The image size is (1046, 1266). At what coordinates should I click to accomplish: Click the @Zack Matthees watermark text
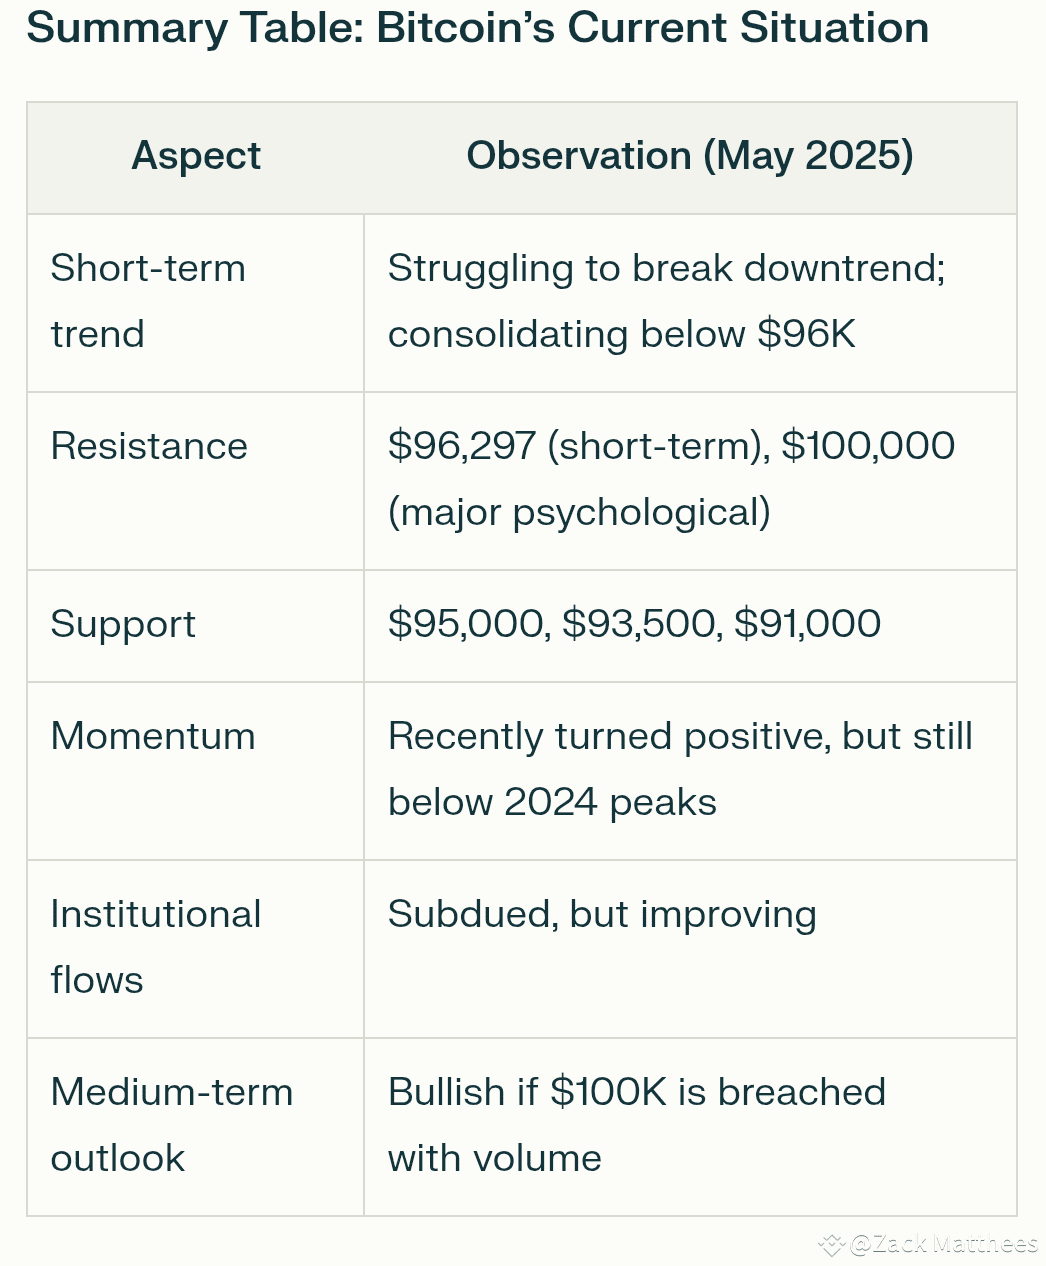coord(943,1244)
